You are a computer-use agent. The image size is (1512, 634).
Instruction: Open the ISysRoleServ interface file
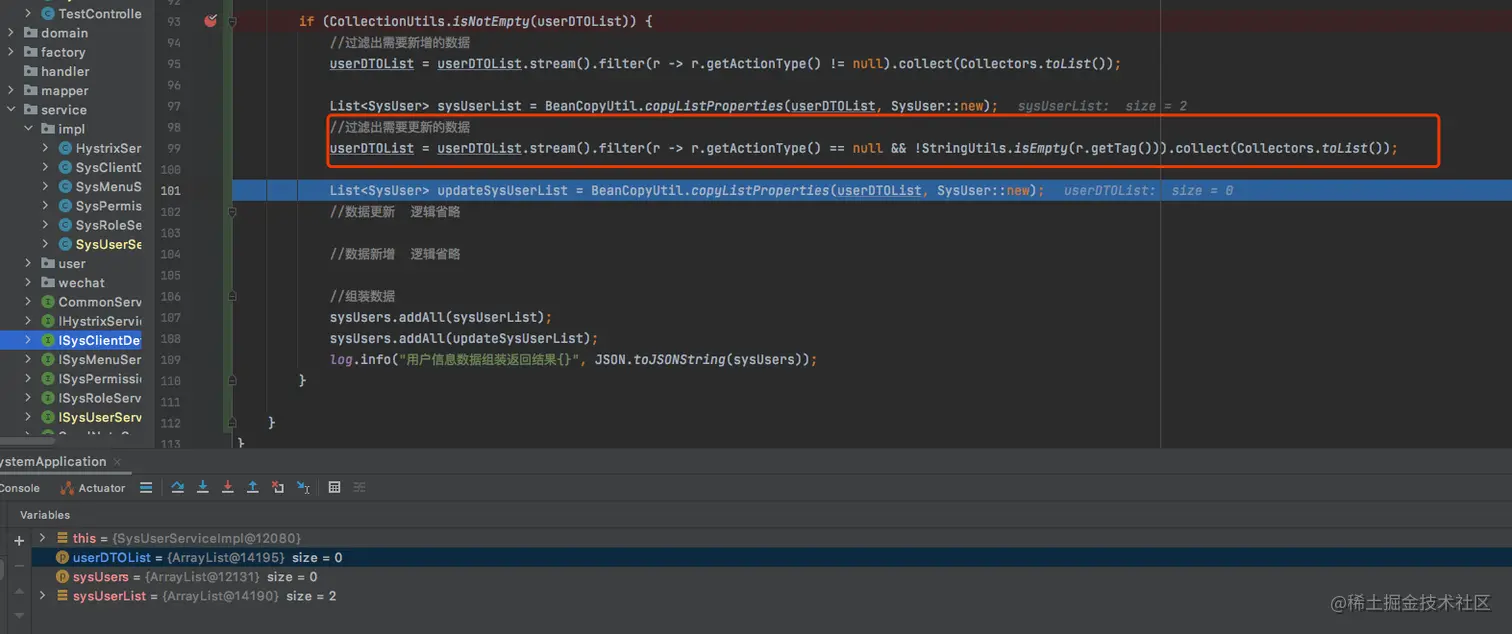(x=100, y=398)
